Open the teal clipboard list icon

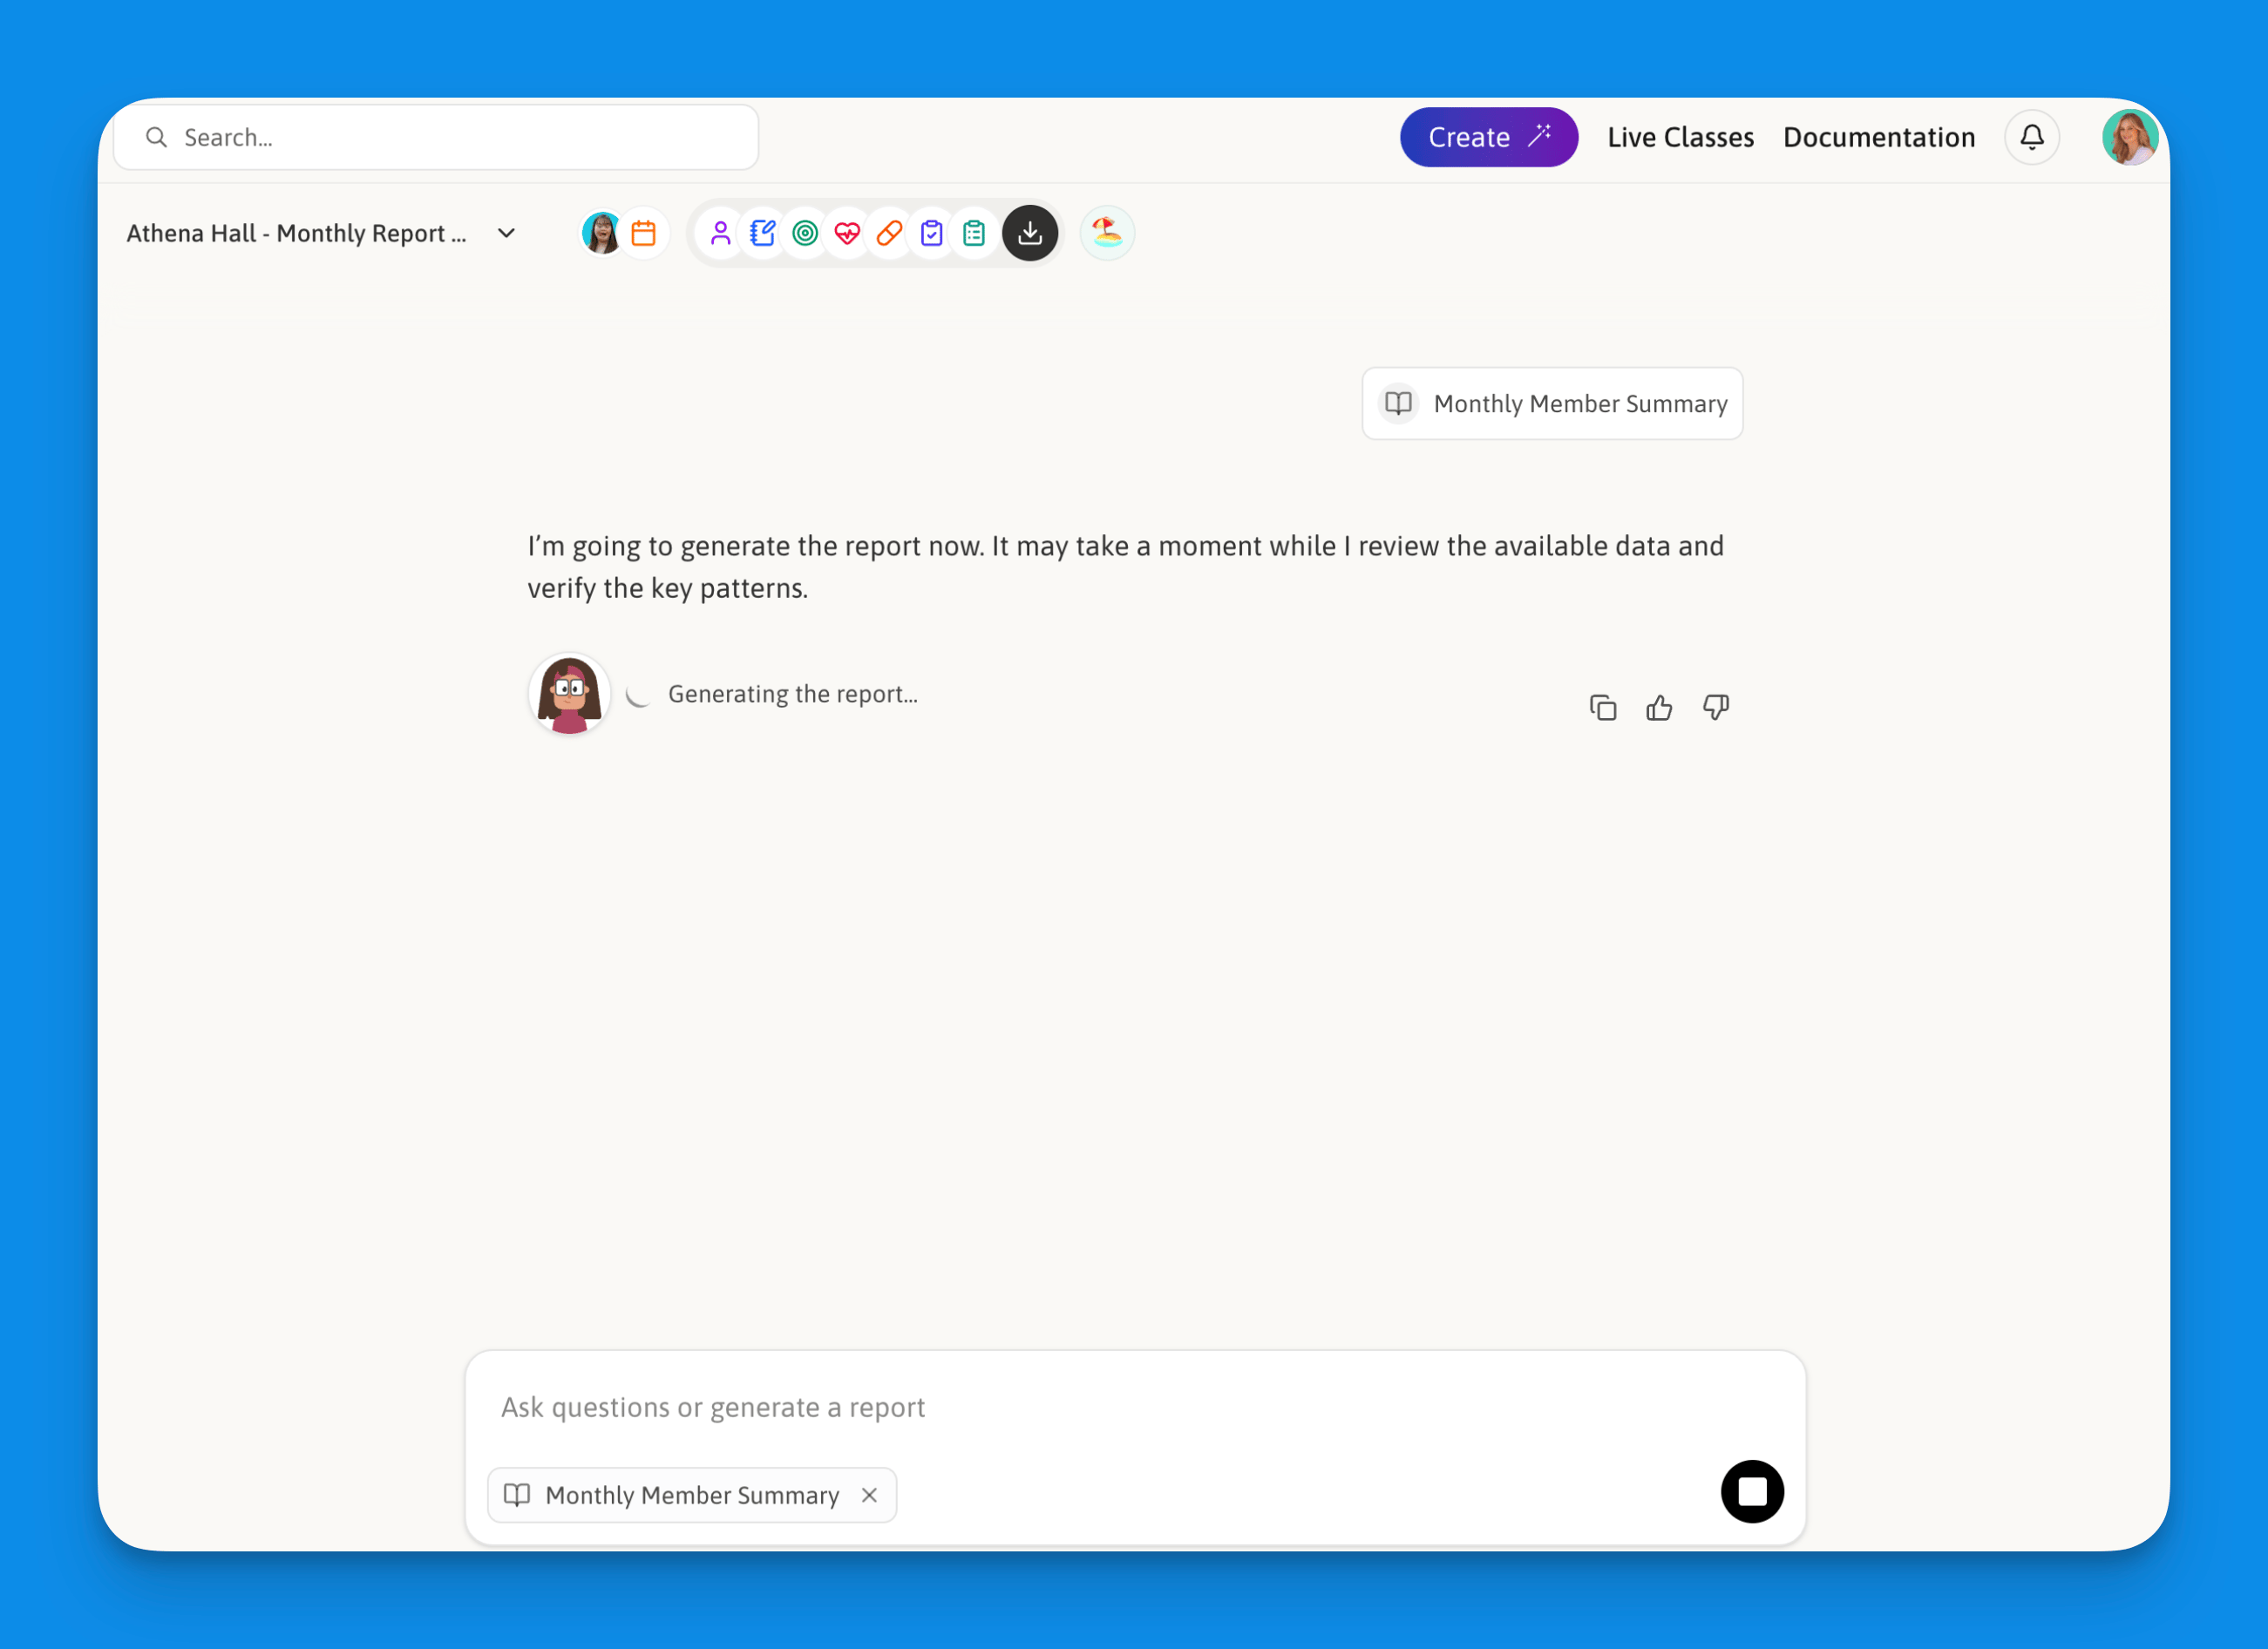pyautogui.click(x=974, y=233)
